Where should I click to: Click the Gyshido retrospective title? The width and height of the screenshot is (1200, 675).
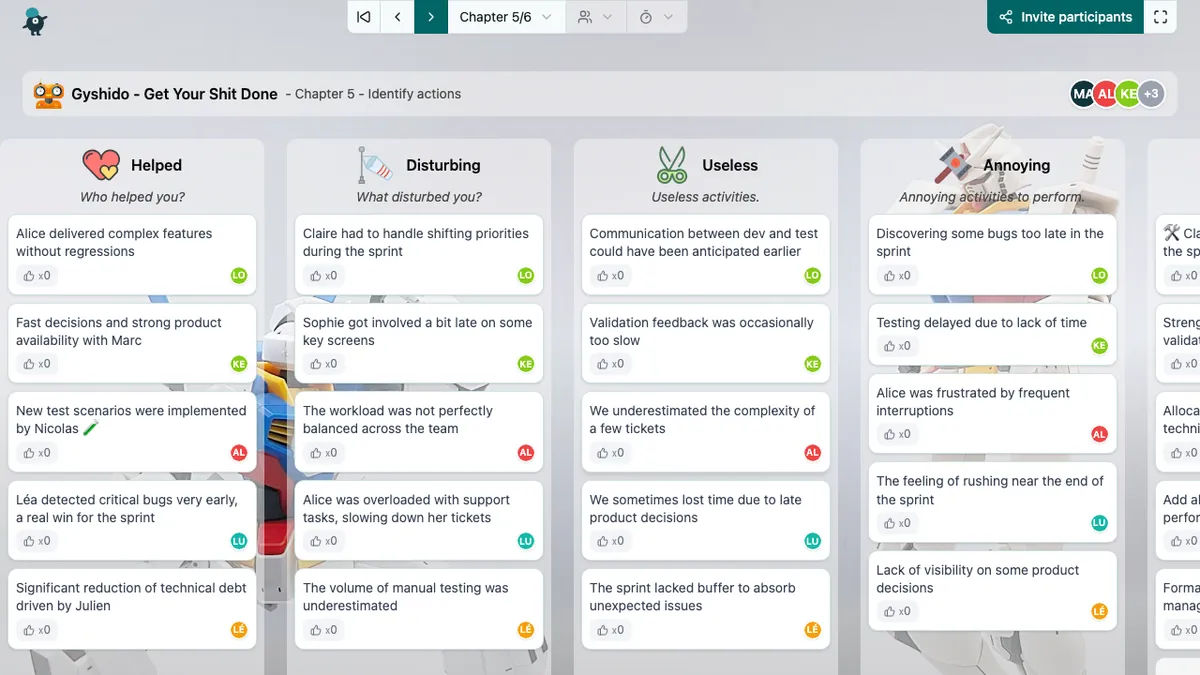coord(174,94)
